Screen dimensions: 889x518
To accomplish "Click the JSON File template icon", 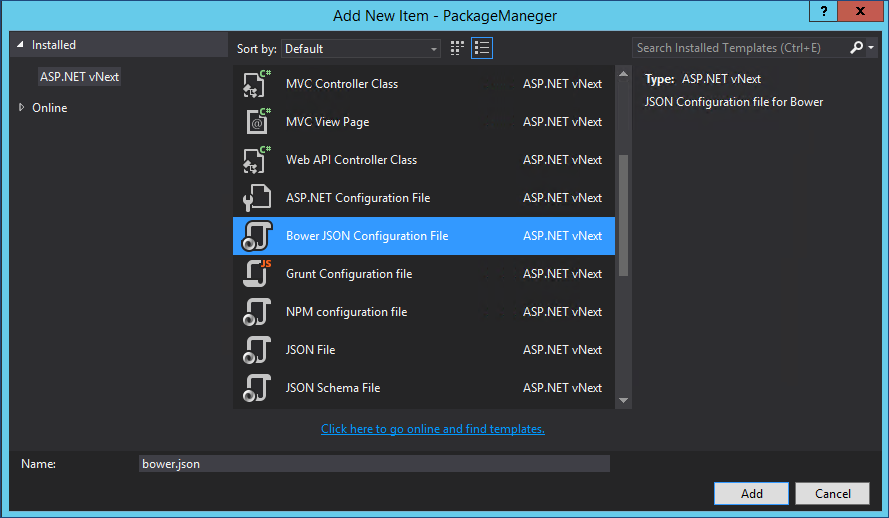I will (257, 350).
